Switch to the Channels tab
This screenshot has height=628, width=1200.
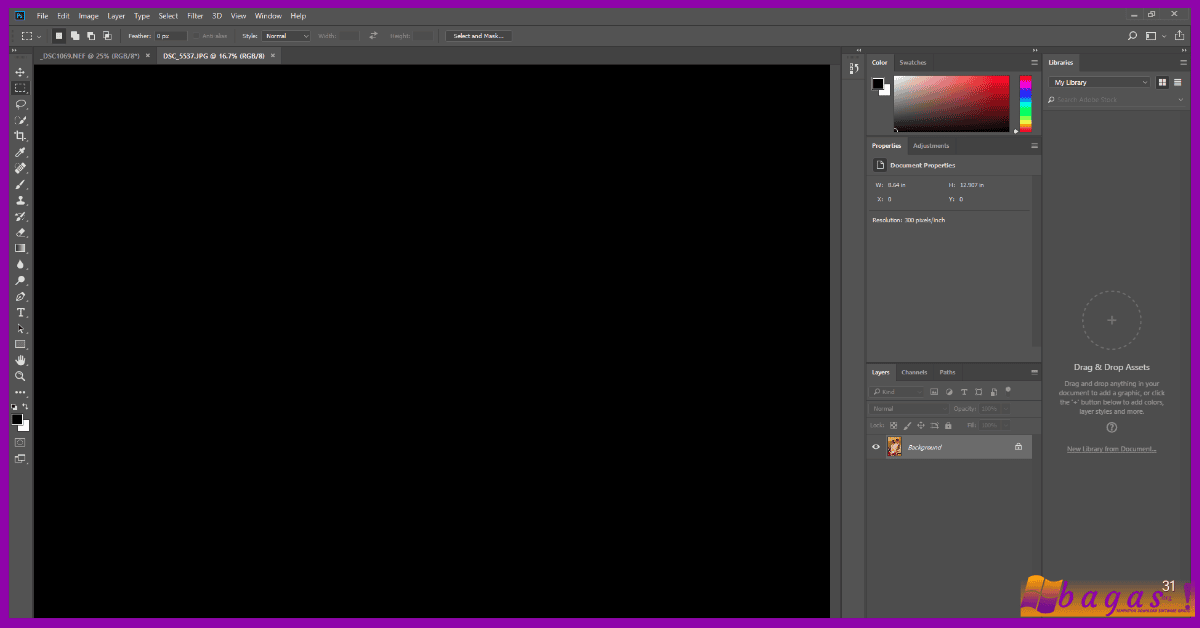[x=914, y=371]
